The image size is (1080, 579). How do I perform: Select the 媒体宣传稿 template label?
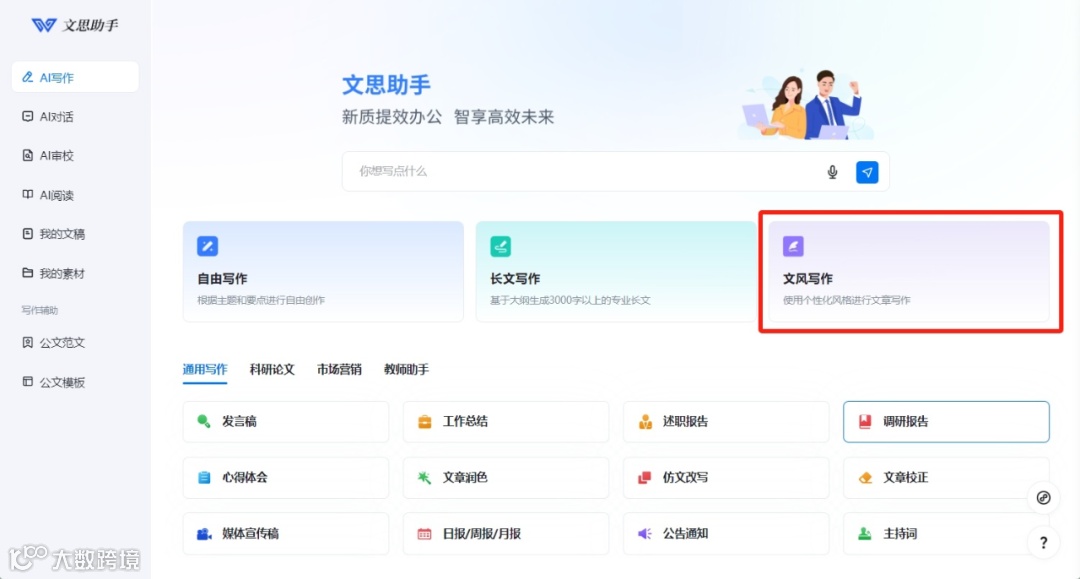(x=250, y=534)
